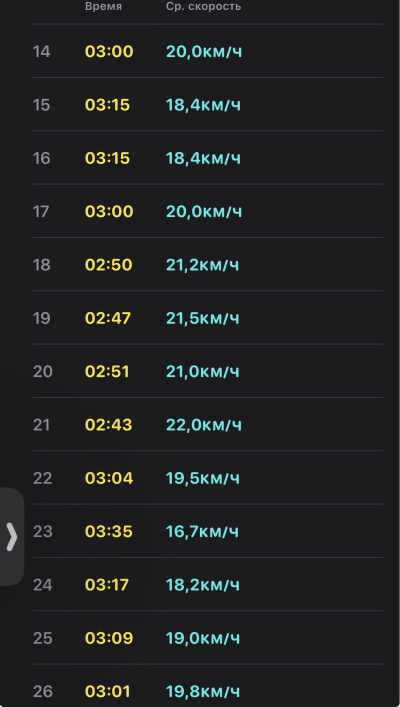Select split 25 time 03:09
This screenshot has width=400, height=707.
pyautogui.click(x=109, y=638)
